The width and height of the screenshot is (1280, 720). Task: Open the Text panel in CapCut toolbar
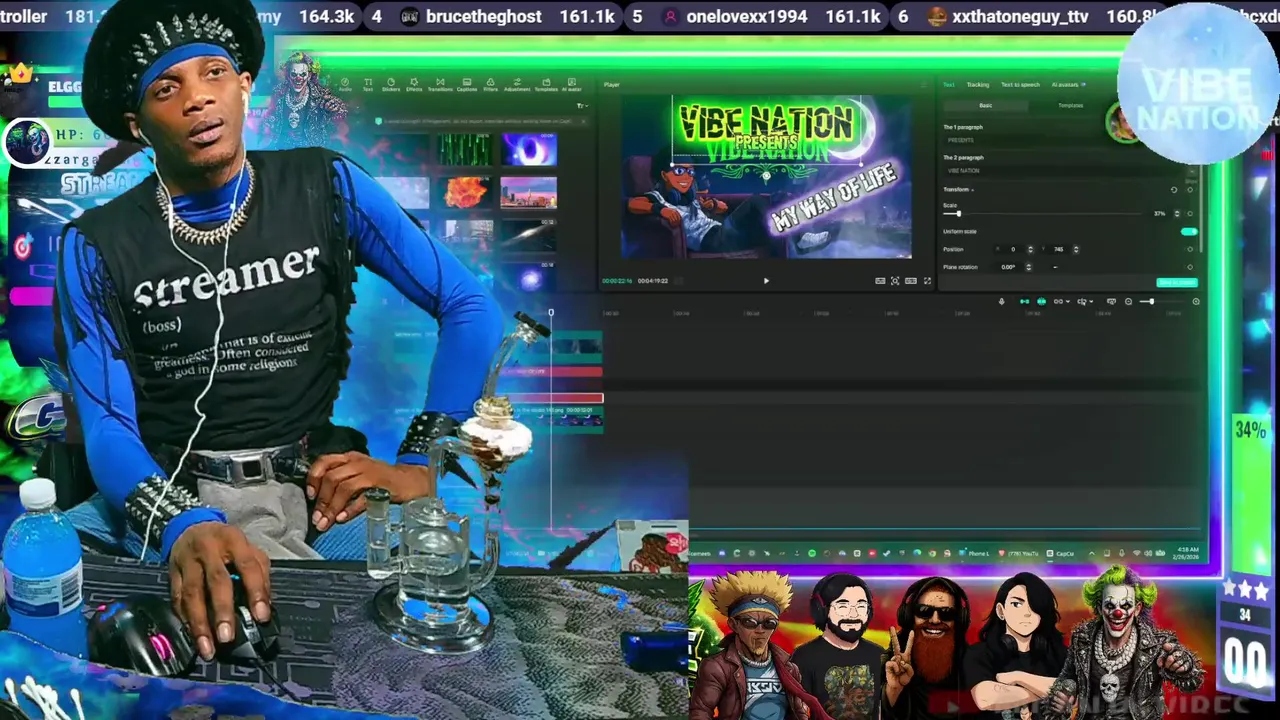pos(368,85)
